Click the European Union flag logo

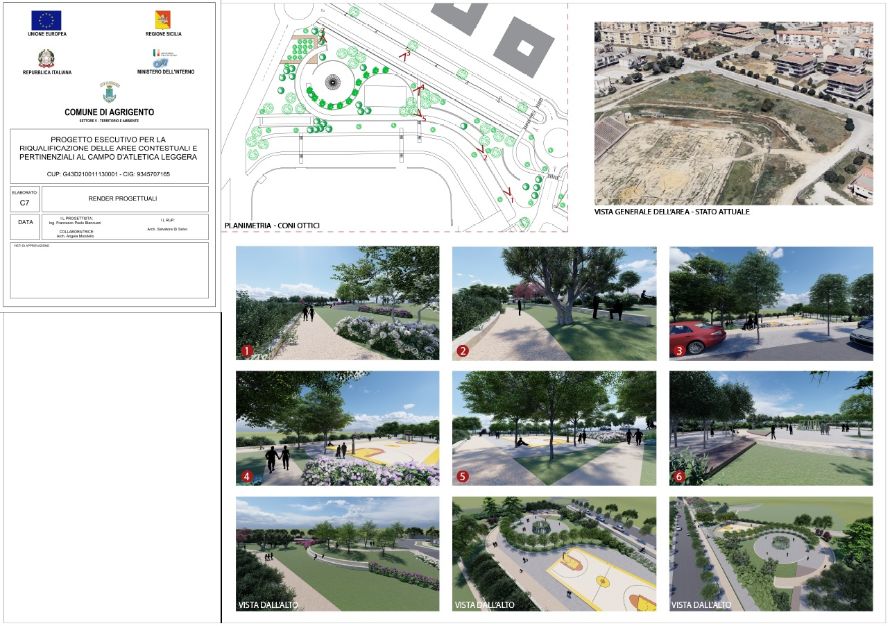[x=45, y=20]
